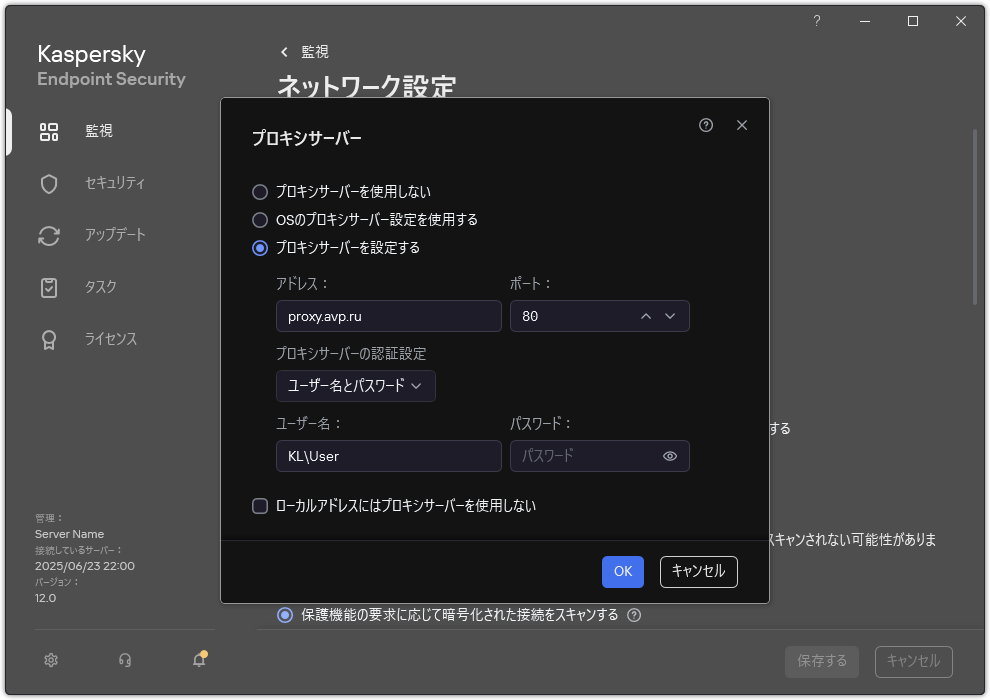This screenshot has height=700, width=990.
Task: Open the settings gear at bottom left
Action: 50,660
